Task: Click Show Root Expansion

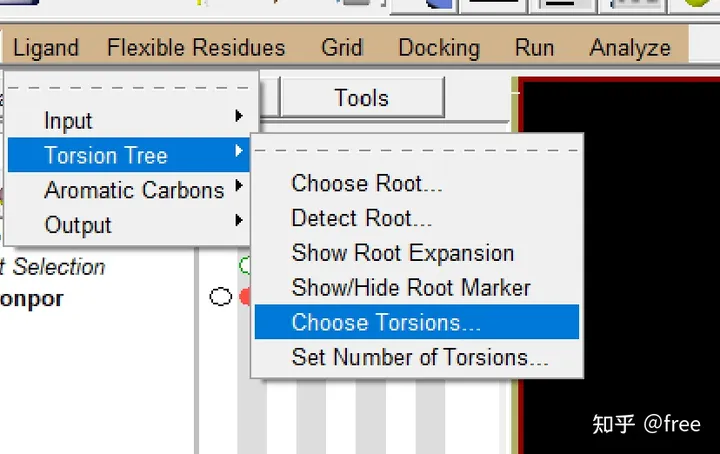Action: pos(403,253)
